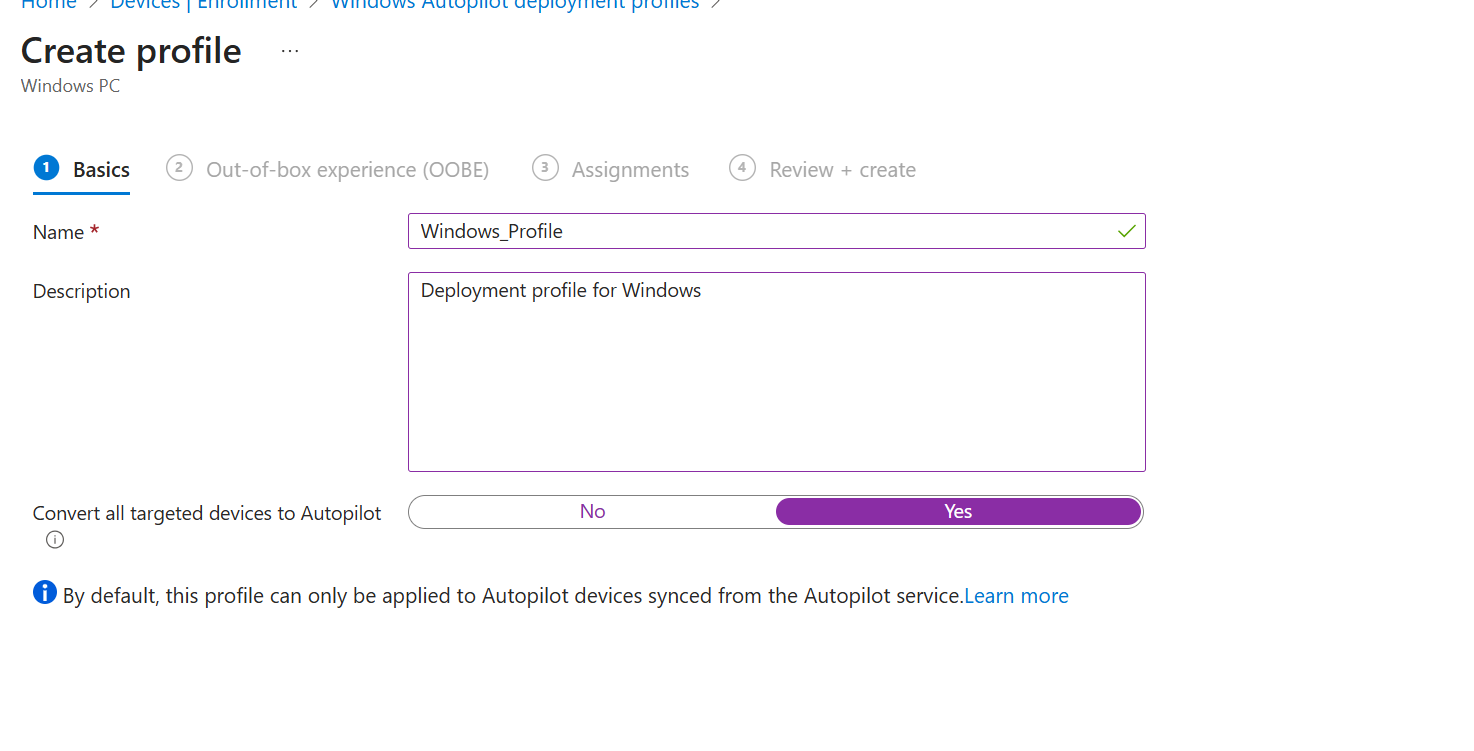Return to Windows Autopilot deployment profiles breadcrumb

coord(515,4)
